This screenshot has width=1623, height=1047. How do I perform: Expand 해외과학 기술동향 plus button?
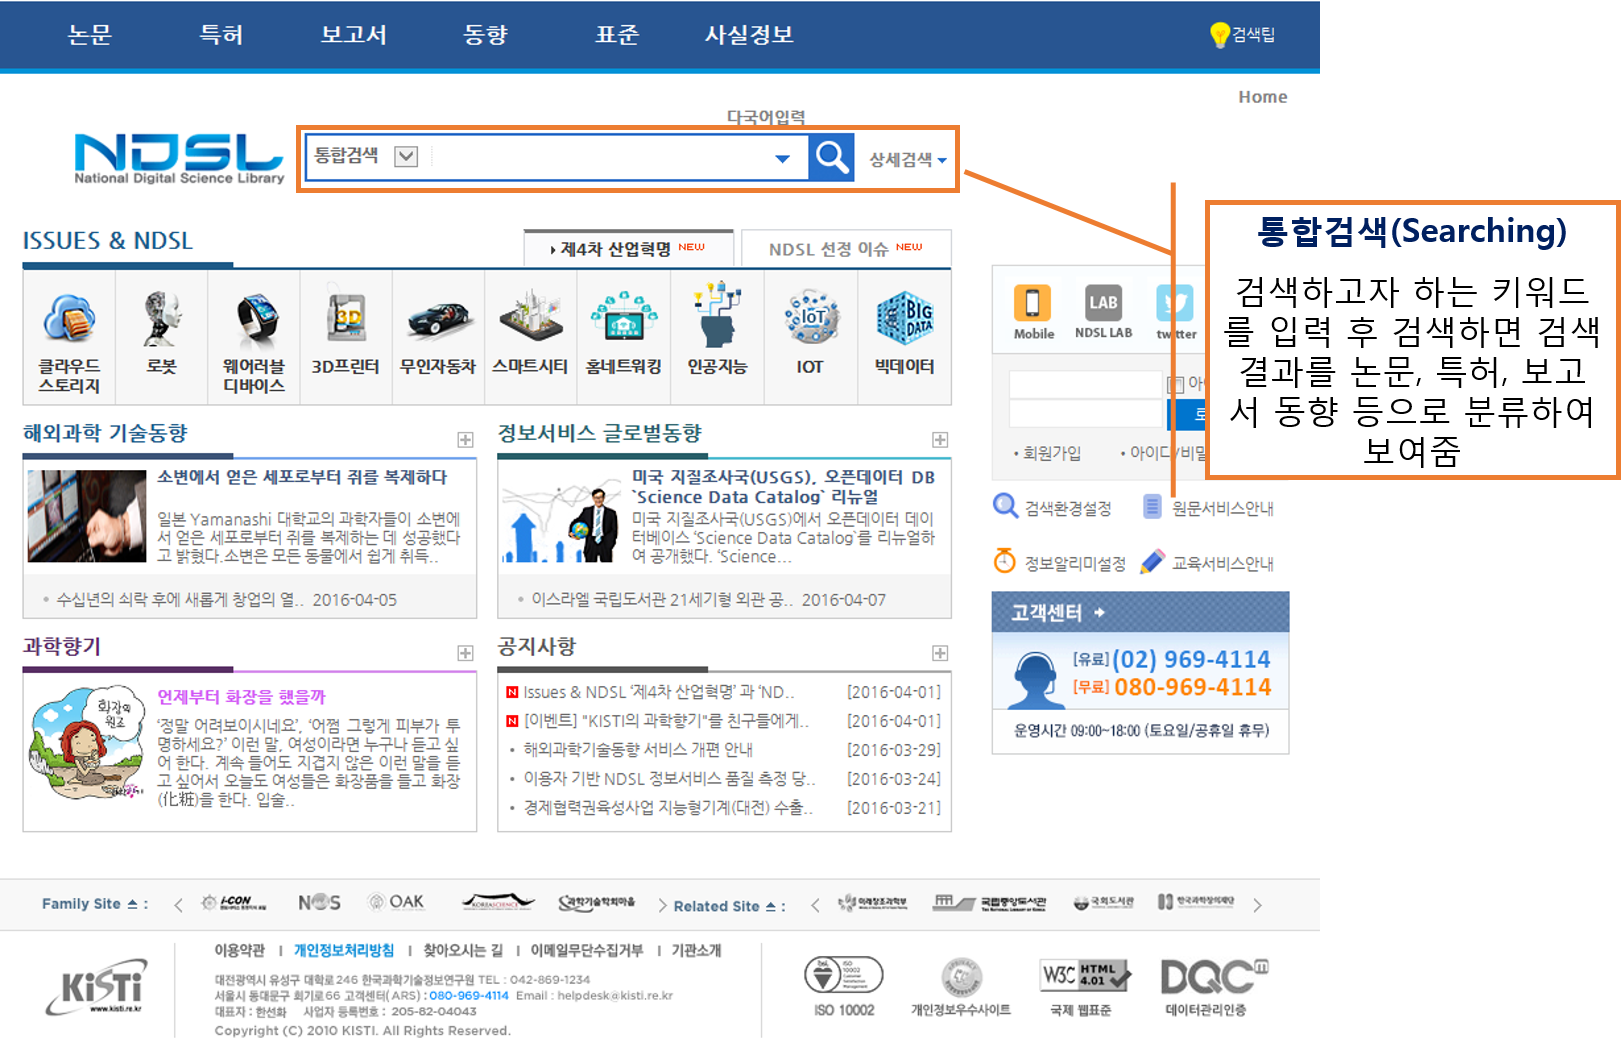click(465, 439)
